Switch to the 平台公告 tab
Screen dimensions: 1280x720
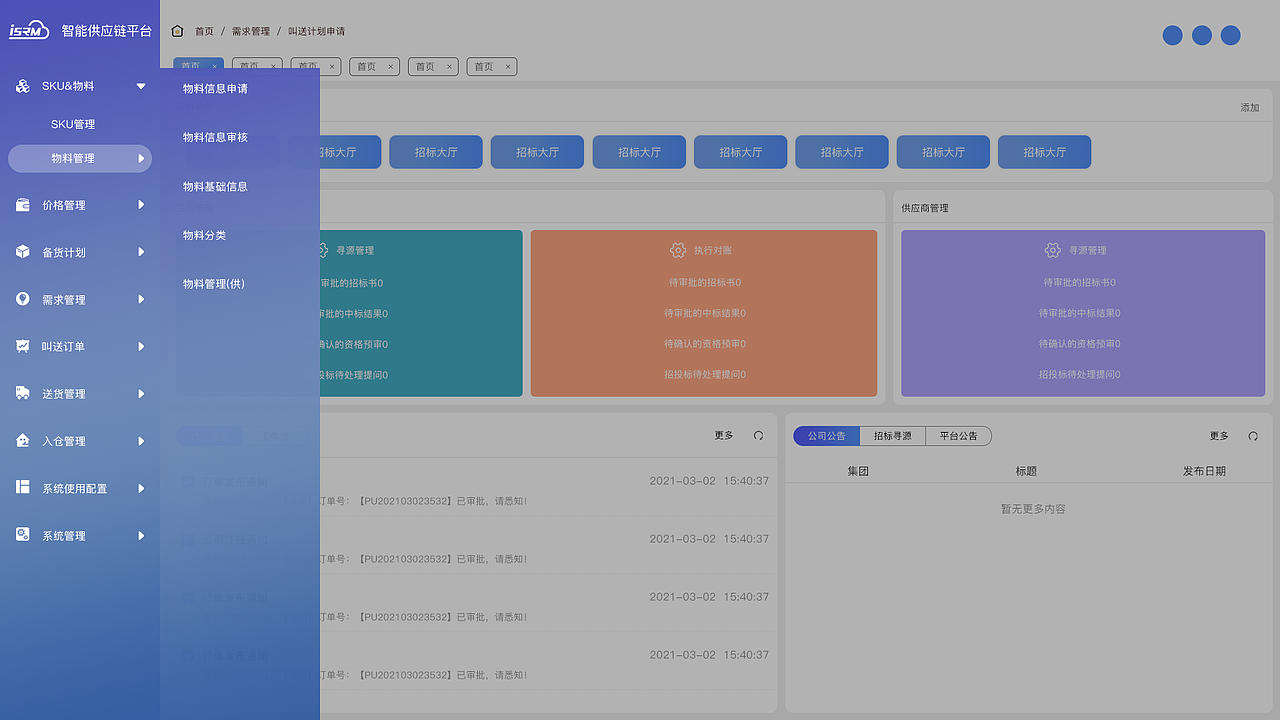(958, 436)
